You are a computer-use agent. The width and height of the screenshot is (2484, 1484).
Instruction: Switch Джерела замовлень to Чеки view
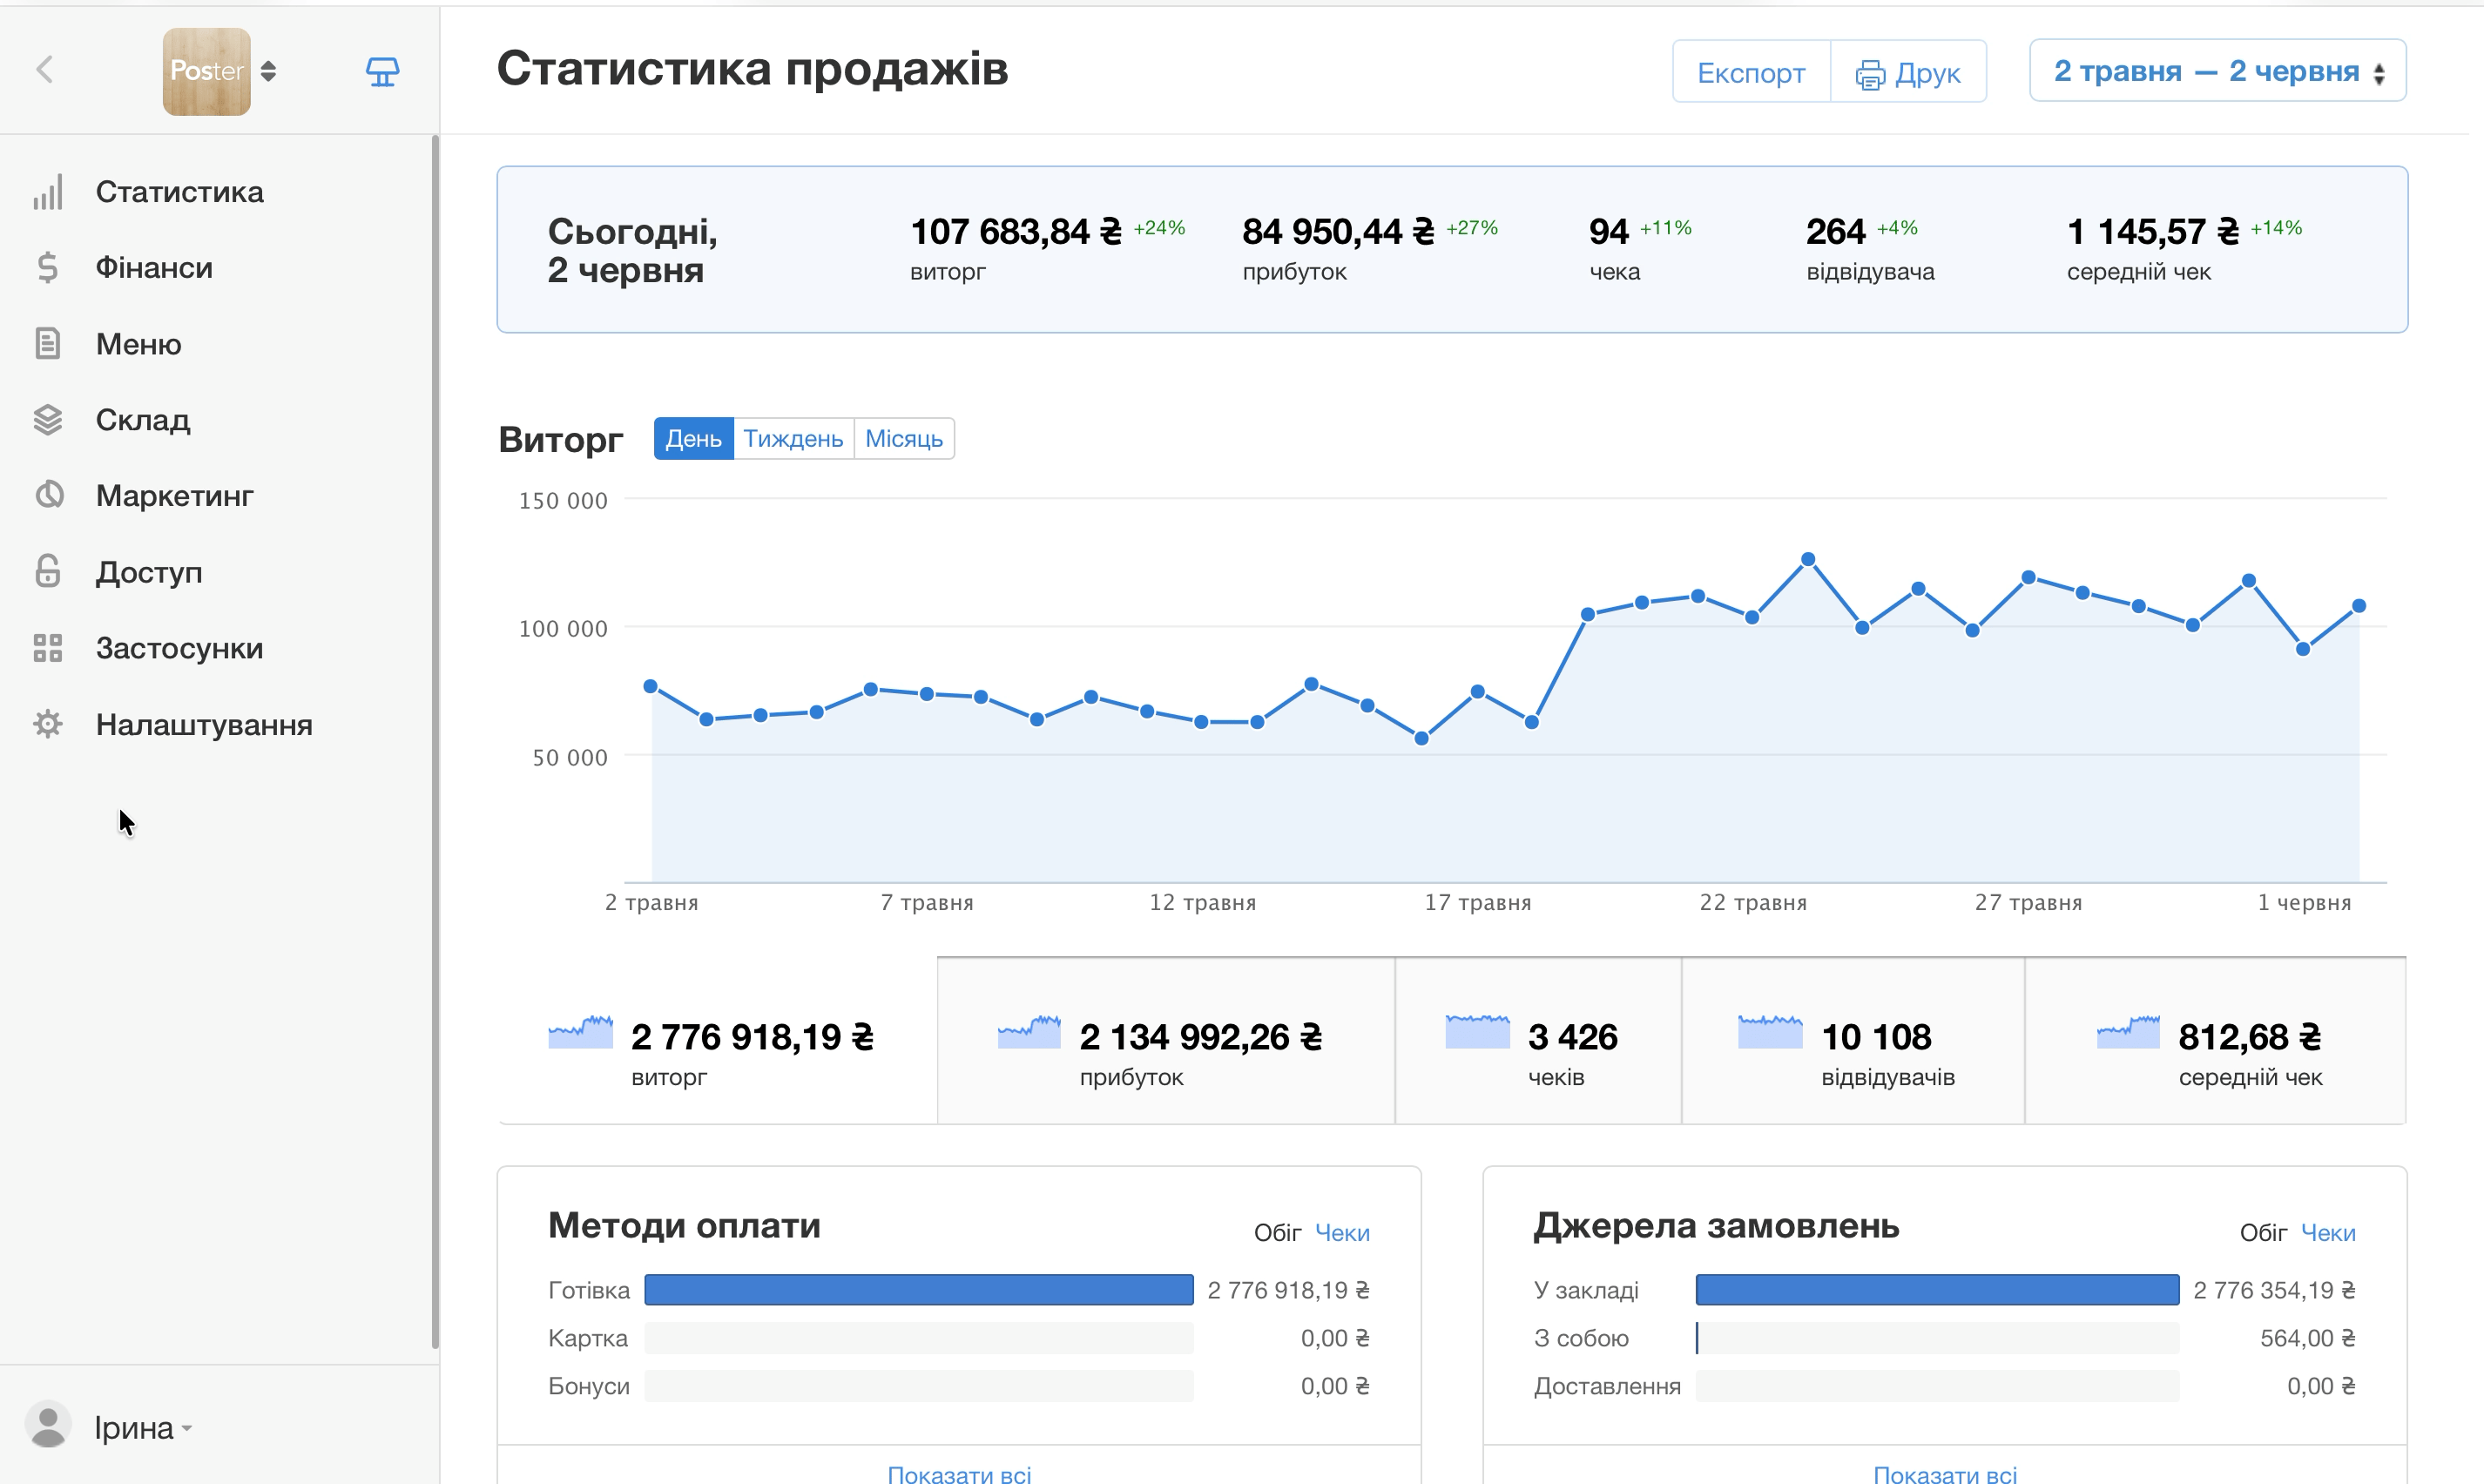[2328, 1233]
